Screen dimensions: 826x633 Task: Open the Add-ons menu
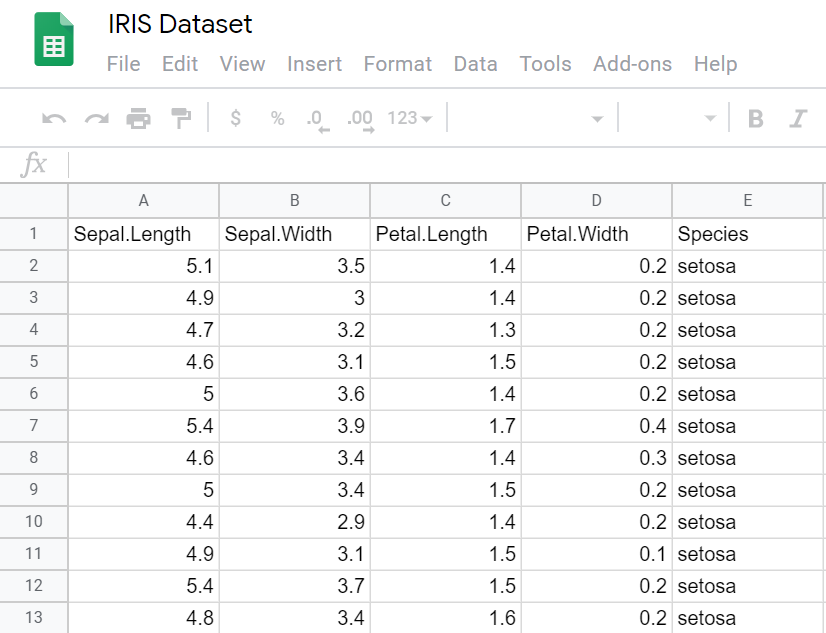coord(633,64)
